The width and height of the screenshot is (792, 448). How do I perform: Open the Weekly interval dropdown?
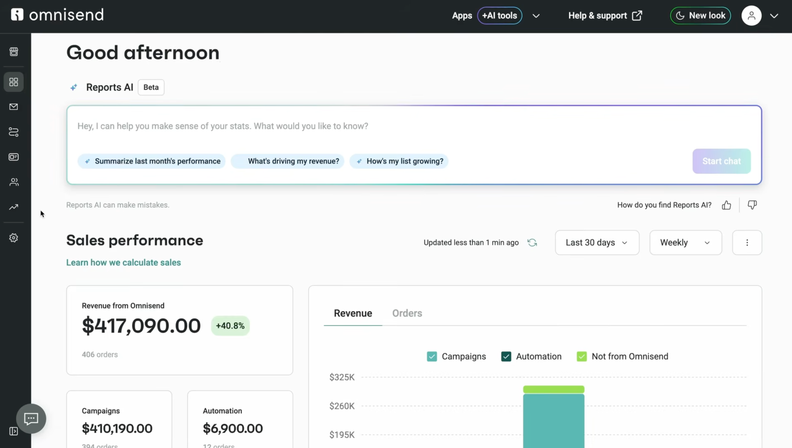tap(685, 242)
